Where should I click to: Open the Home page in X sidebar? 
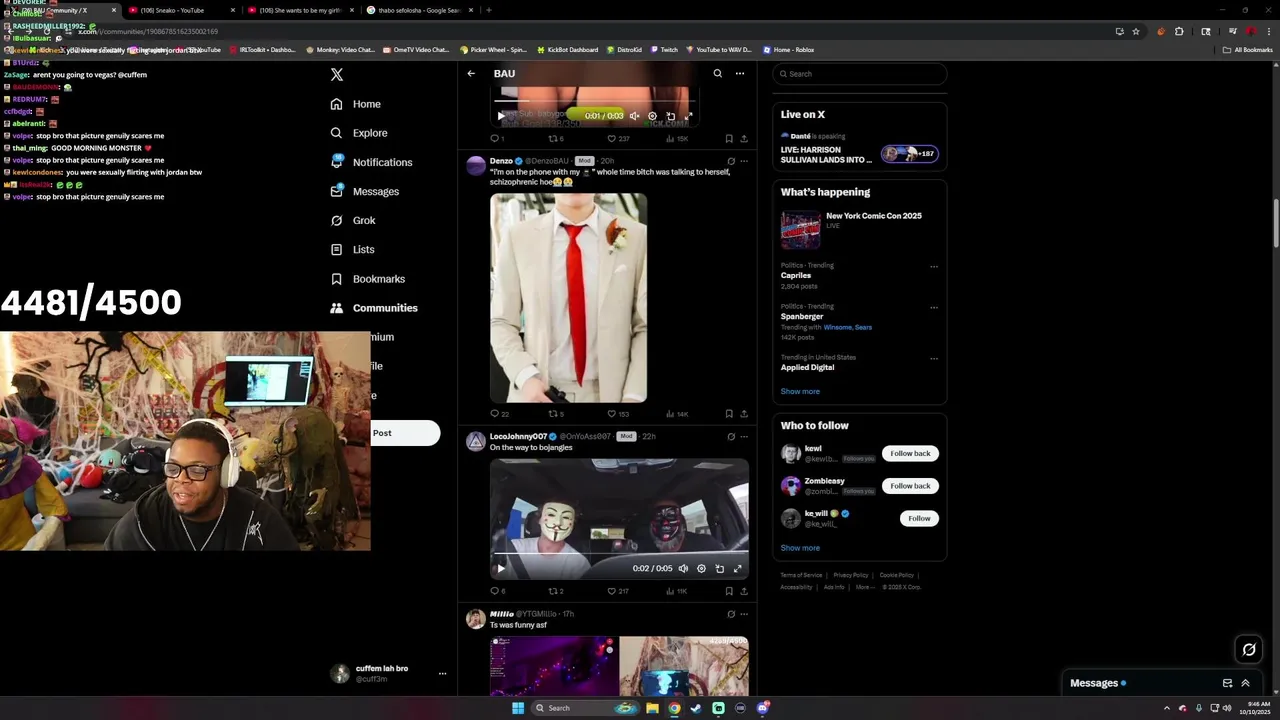click(356, 104)
